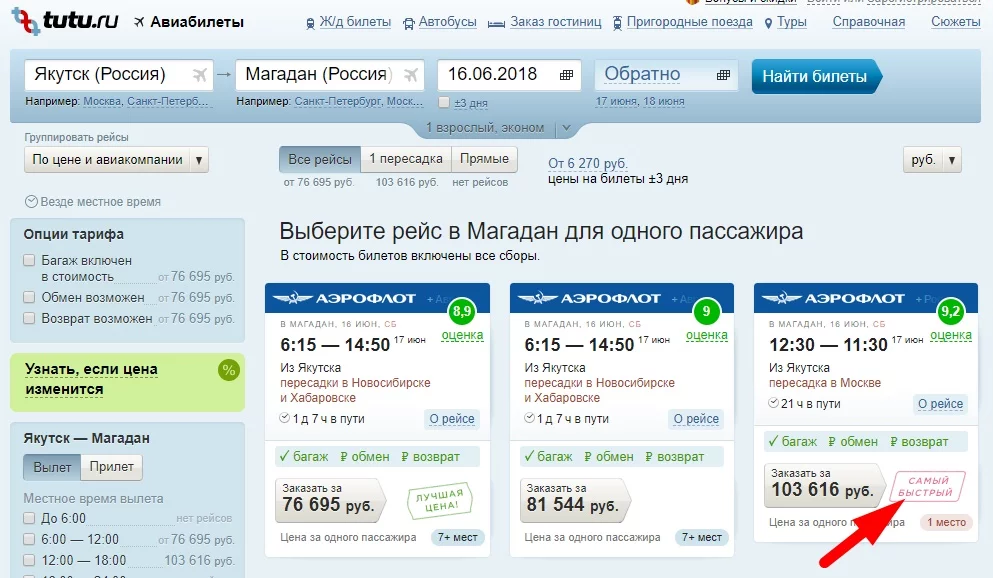Screen dimensions: 993x578
Task: Click the 18 июня return date suggestion
Action: (x=664, y=101)
